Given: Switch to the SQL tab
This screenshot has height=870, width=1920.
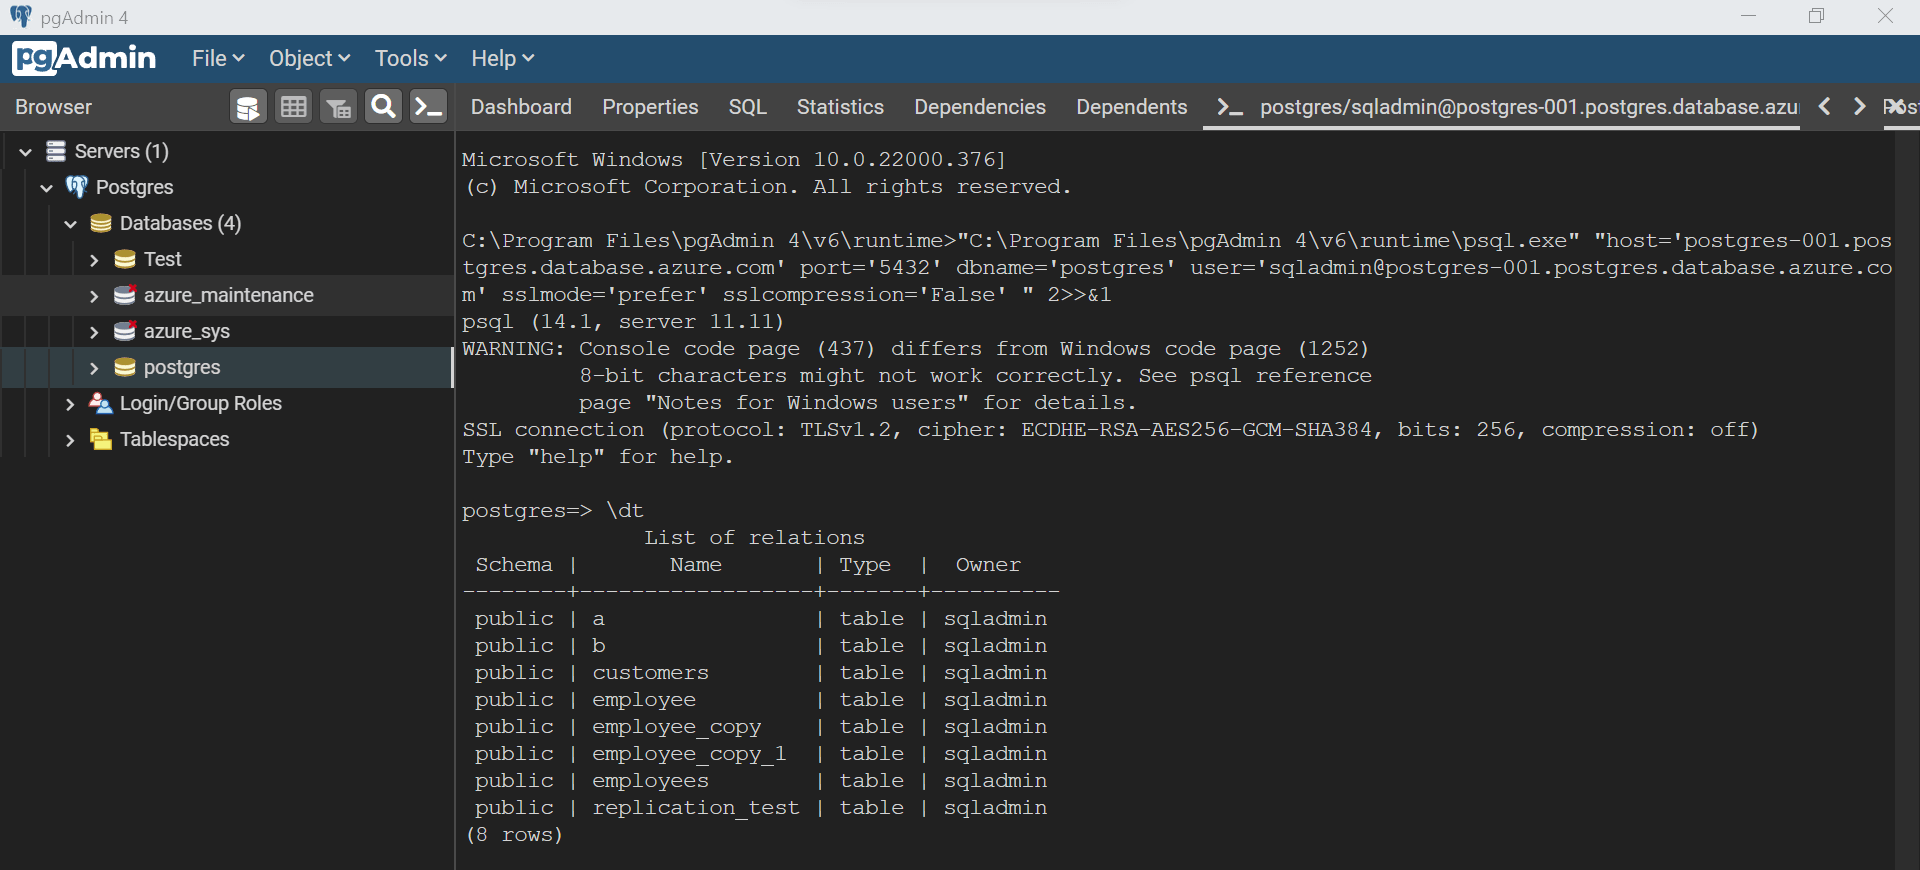Looking at the screenshot, I should pos(747,107).
